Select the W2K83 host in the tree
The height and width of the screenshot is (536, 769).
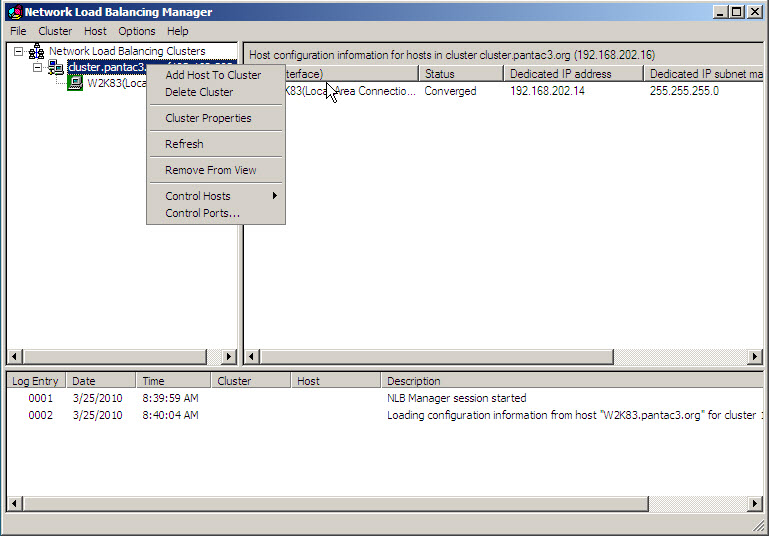click(117, 83)
